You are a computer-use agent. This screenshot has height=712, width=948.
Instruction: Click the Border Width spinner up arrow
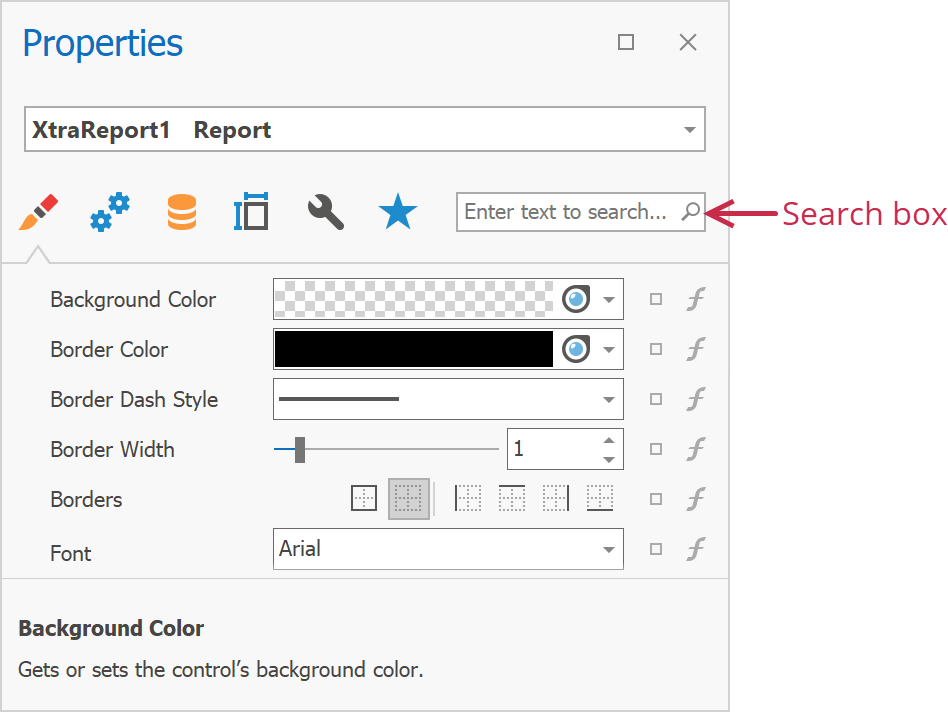tap(611, 442)
